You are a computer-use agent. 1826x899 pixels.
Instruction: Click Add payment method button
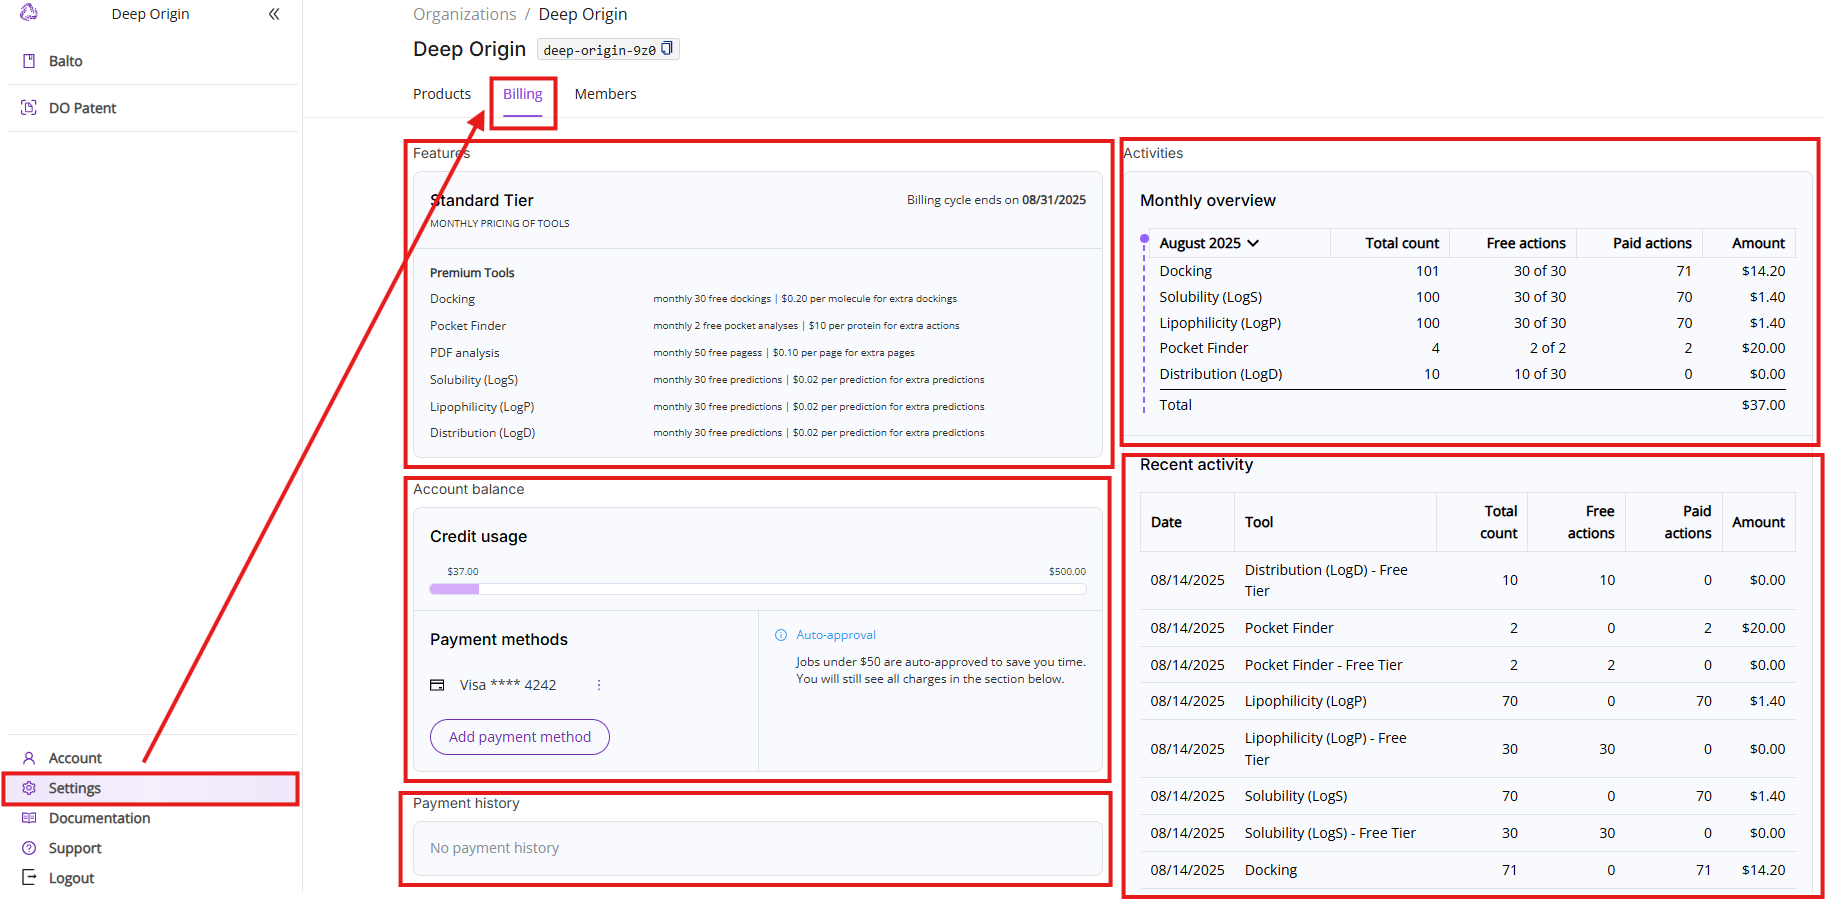click(x=519, y=737)
